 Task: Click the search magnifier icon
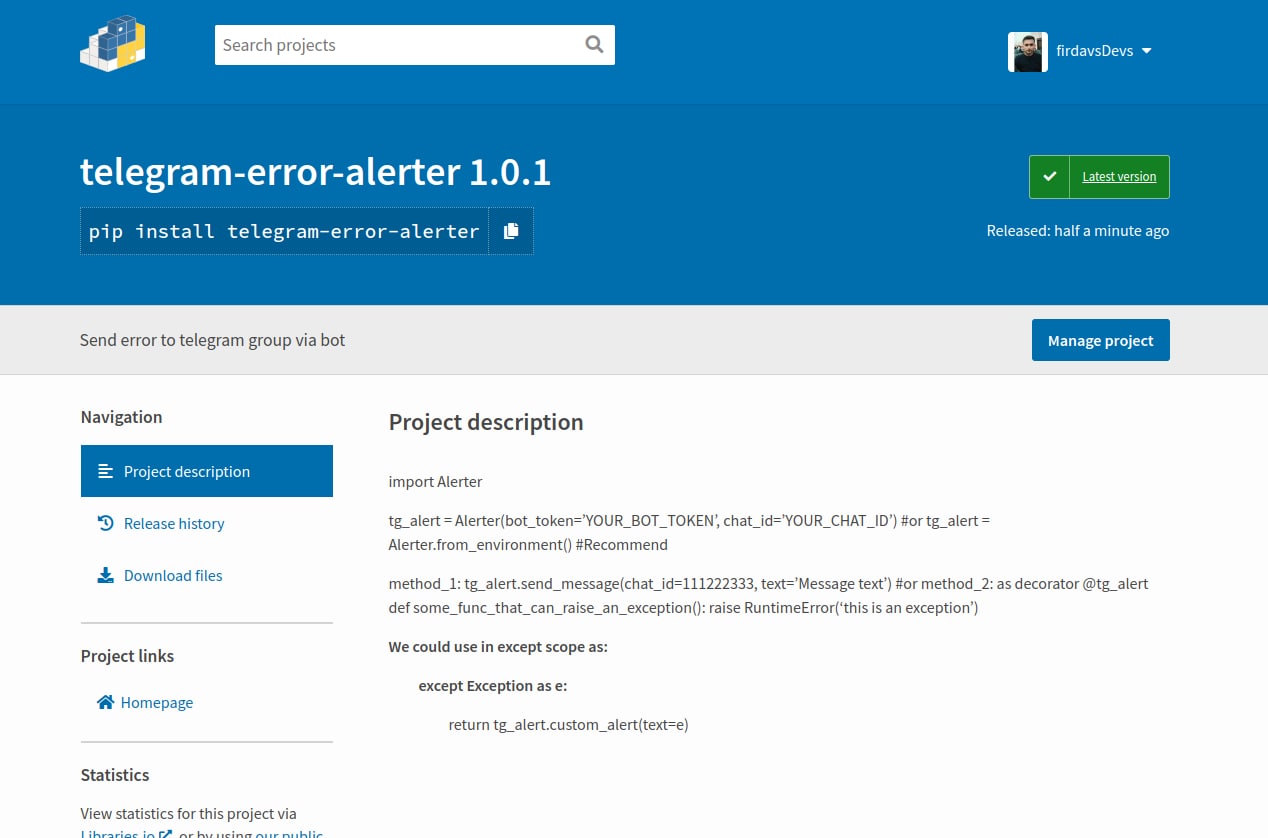(594, 44)
